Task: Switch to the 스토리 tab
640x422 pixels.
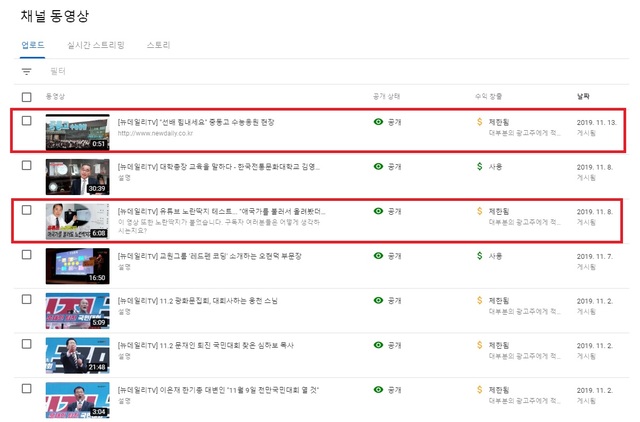Action: pyautogui.click(x=158, y=45)
